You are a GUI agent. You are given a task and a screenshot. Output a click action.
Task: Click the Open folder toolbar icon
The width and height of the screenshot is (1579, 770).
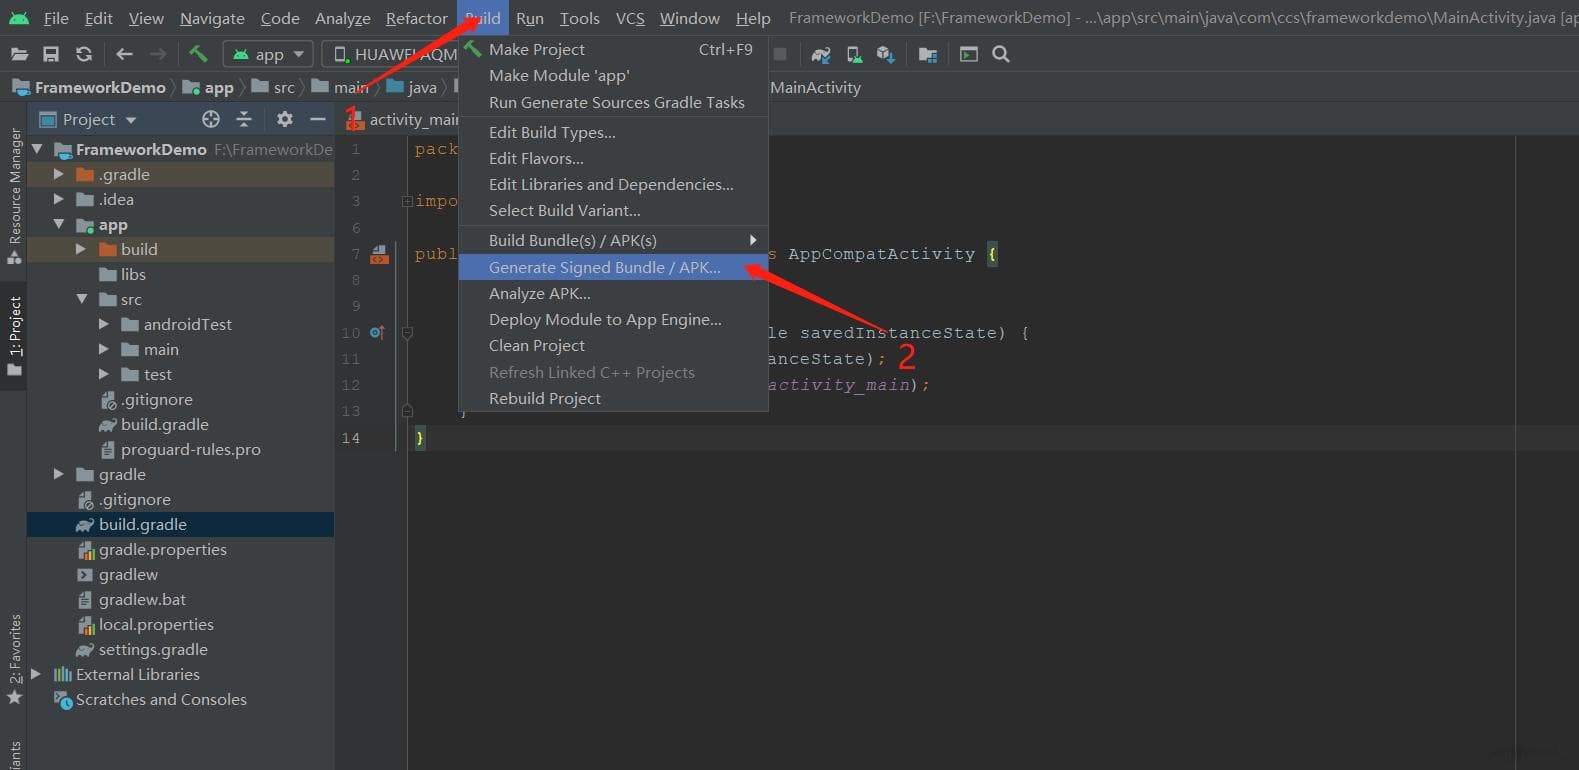point(18,54)
